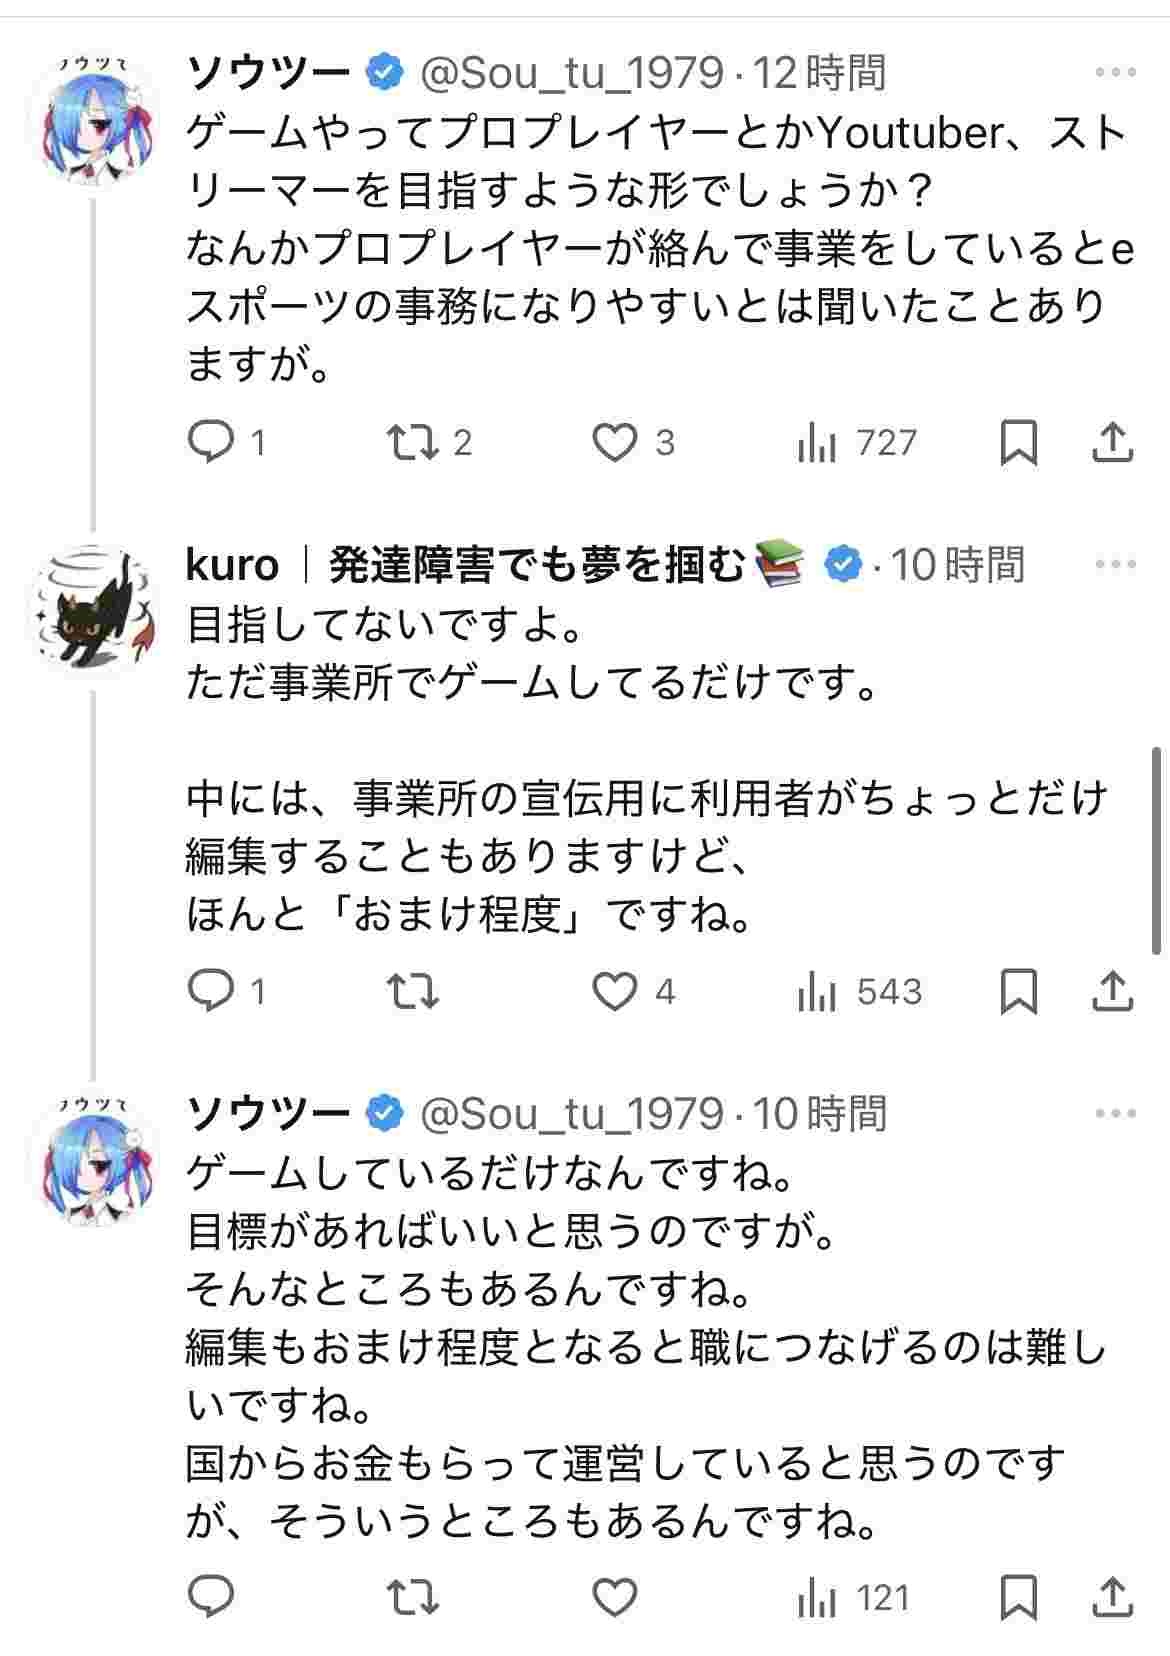Open more options on last tweet
Image resolution: width=1170 pixels, height=1656 pixels.
point(1116,1112)
